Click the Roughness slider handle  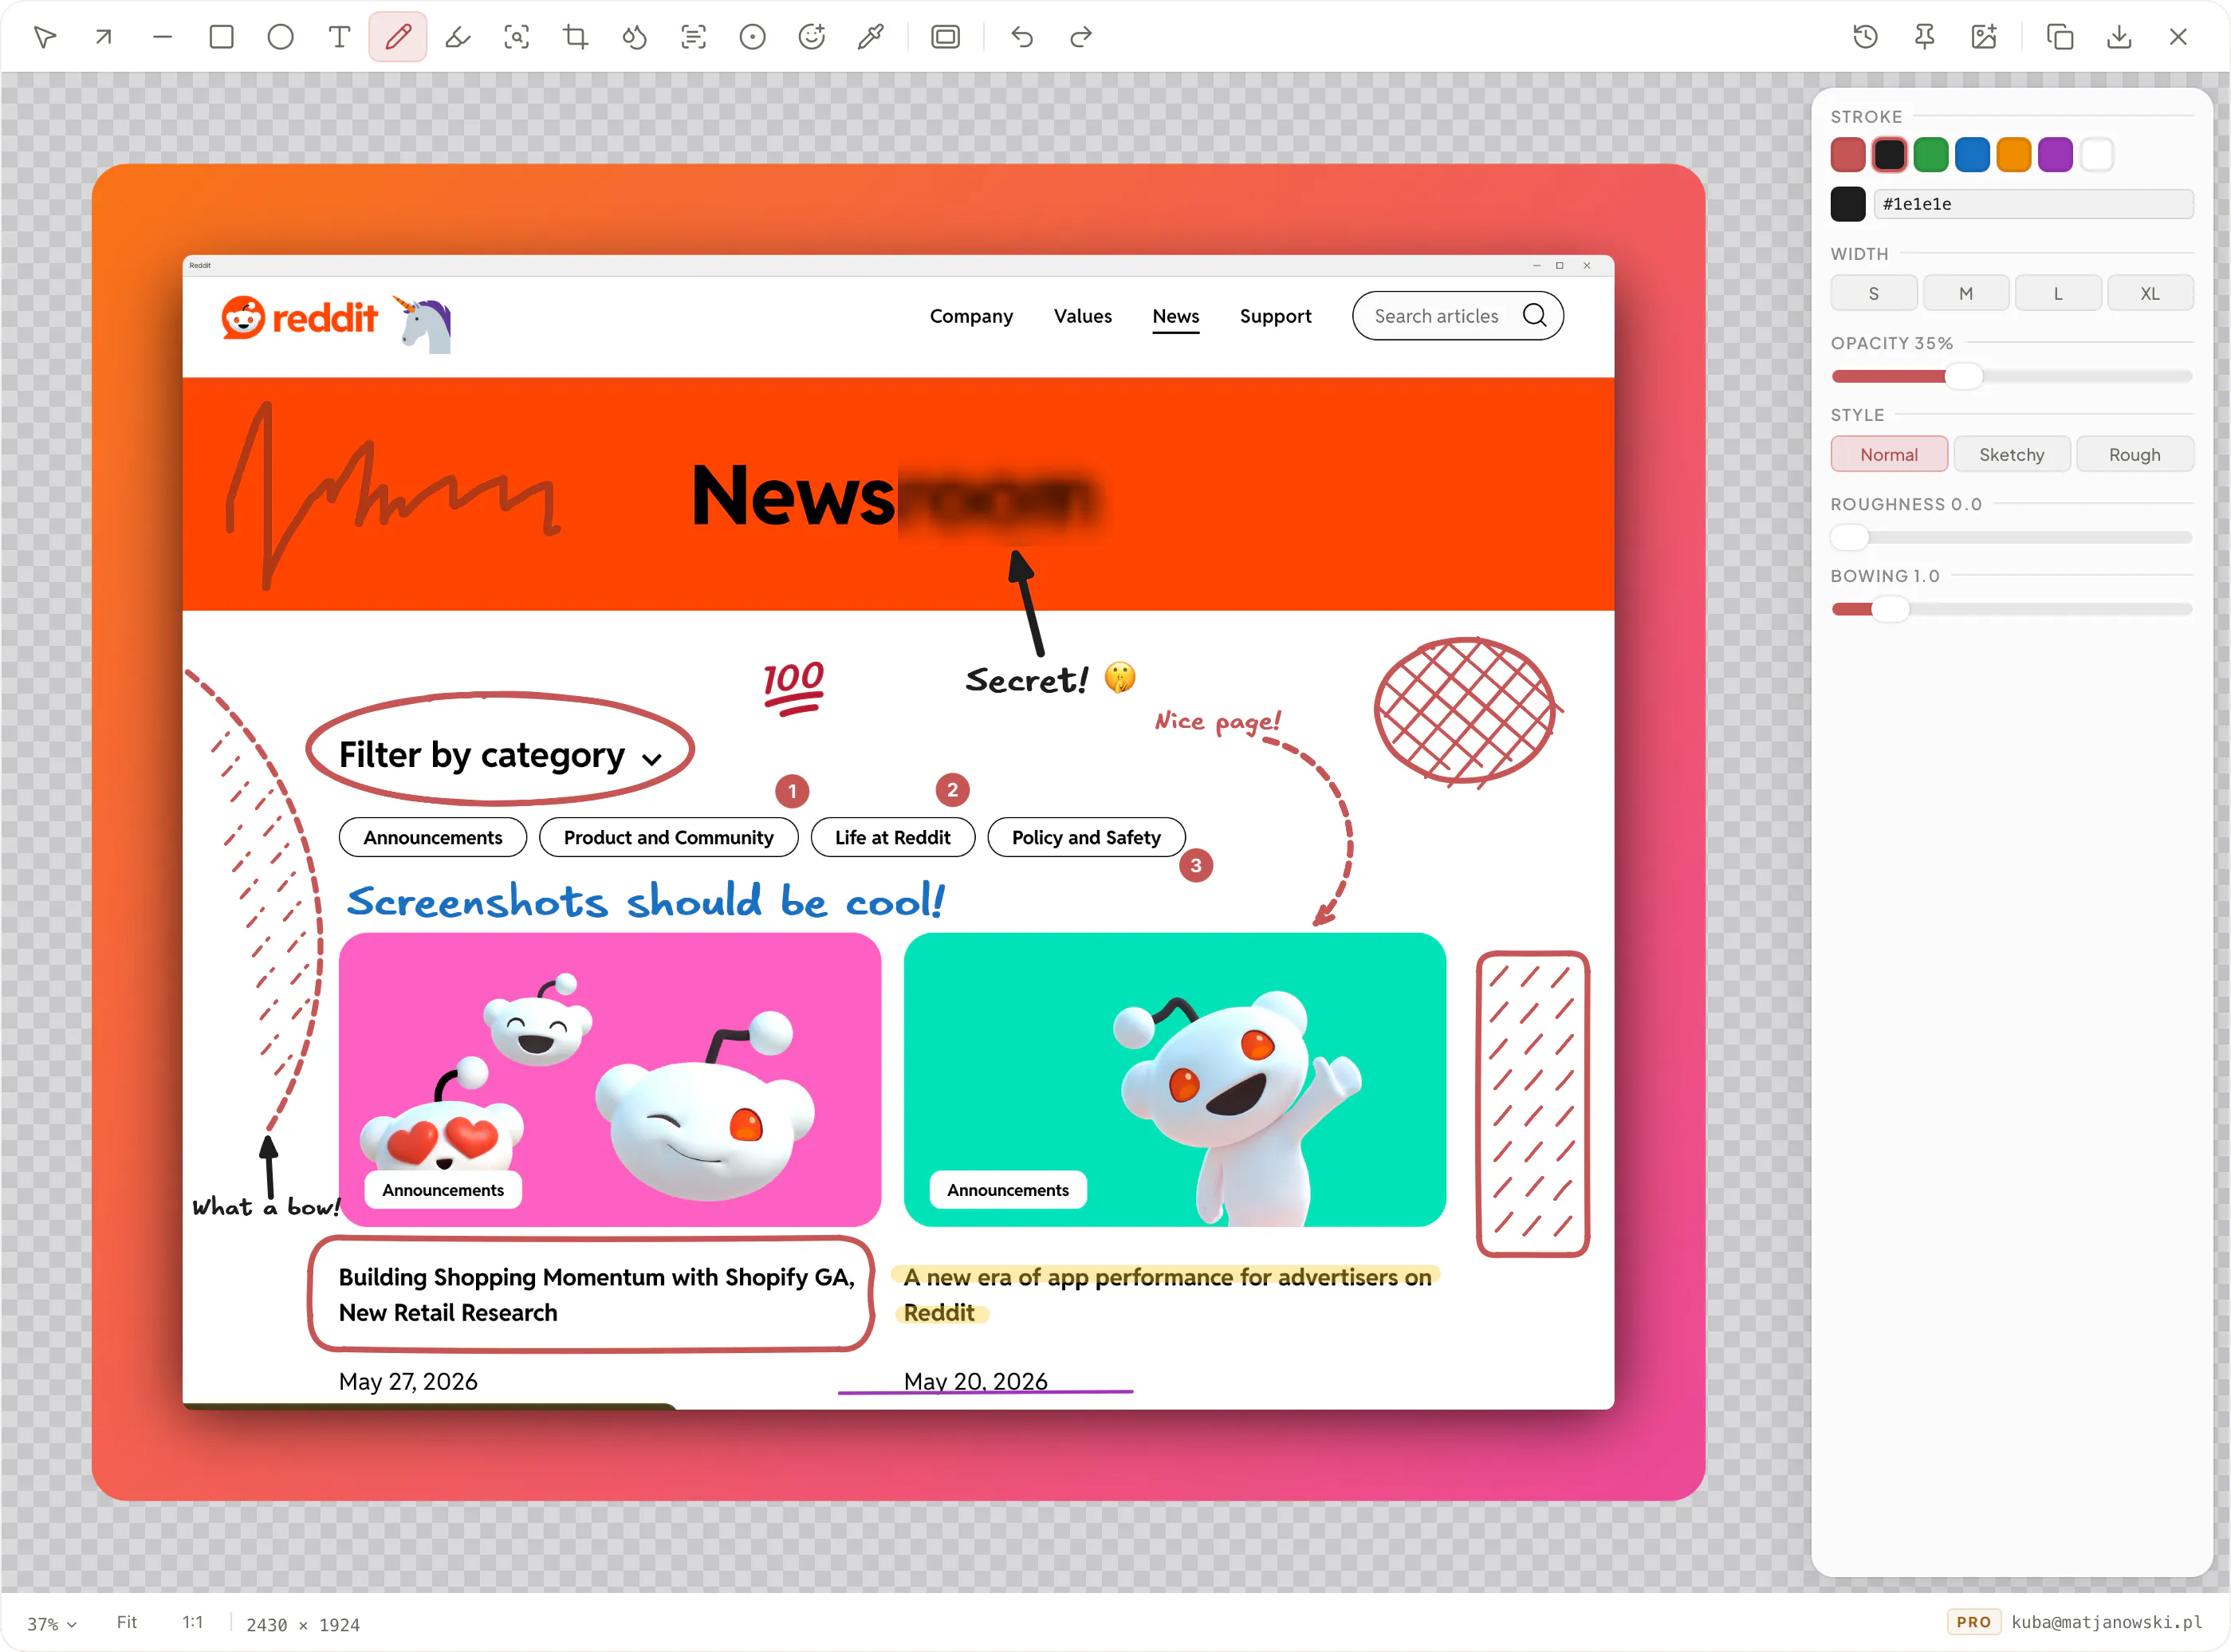(1850, 538)
